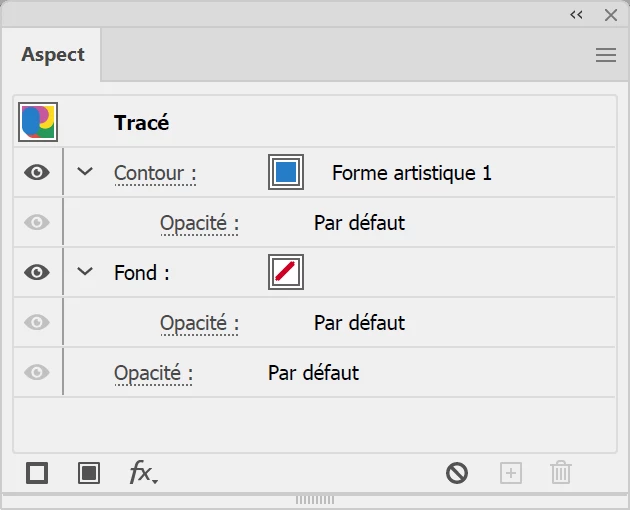Toggle visibility of the Fond row
Screen dimensions: 630x510
click(x=37, y=272)
